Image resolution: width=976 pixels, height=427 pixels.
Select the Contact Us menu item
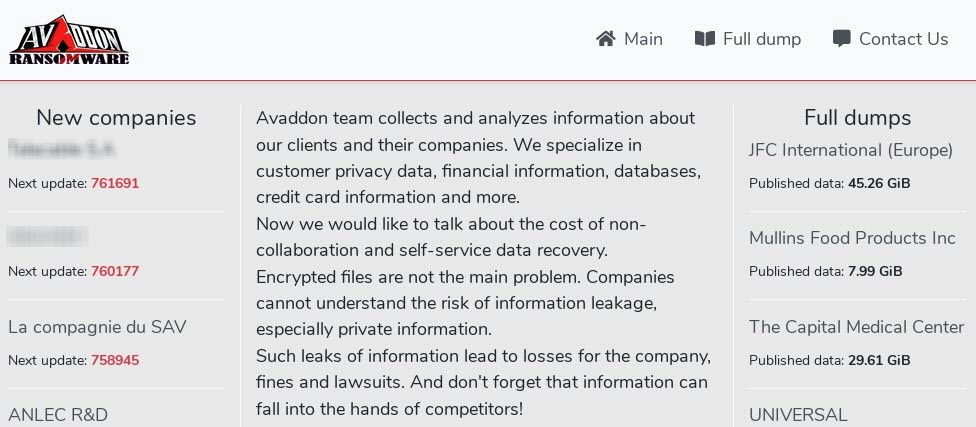coord(903,39)
